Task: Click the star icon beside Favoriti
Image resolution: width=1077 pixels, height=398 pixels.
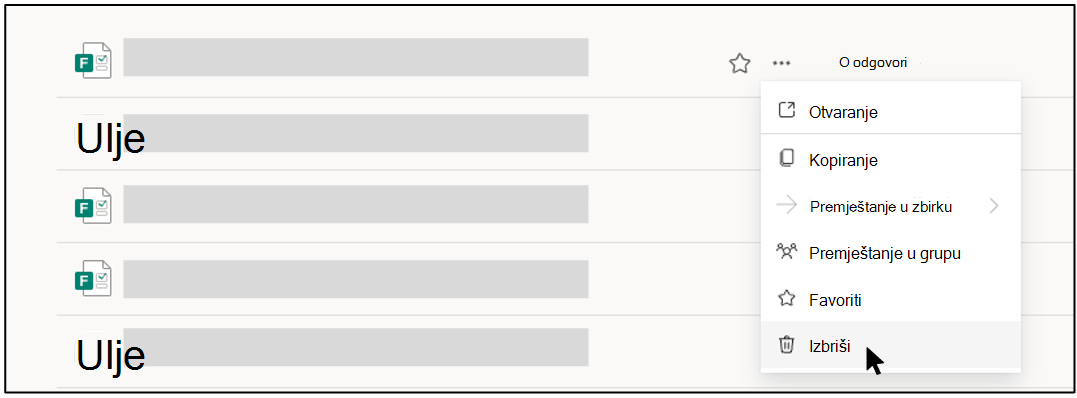Action: (786, 298)
